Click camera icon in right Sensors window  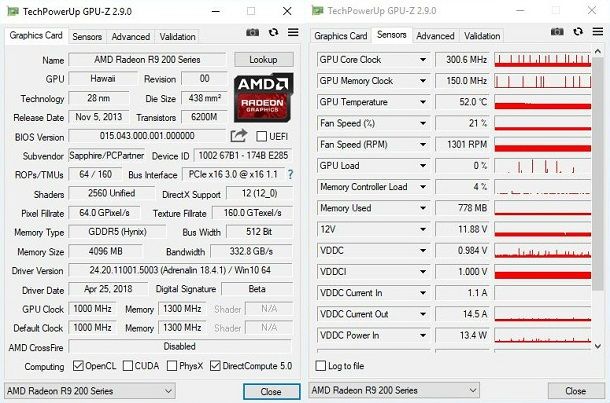pos(557,32)
